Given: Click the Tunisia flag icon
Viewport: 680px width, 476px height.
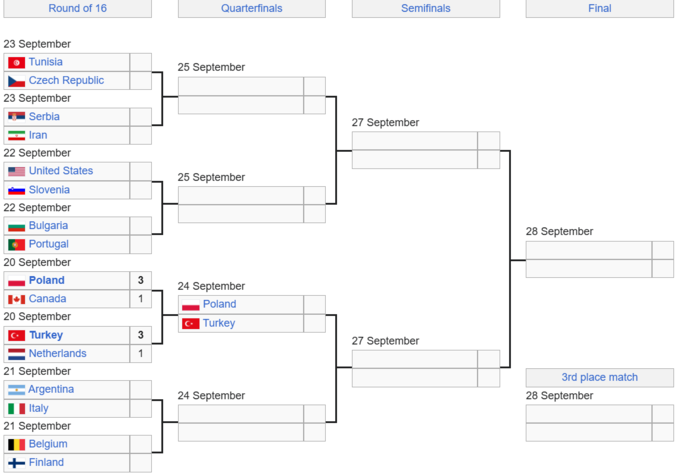Looking at the screenshot, I should click(16, 62).
